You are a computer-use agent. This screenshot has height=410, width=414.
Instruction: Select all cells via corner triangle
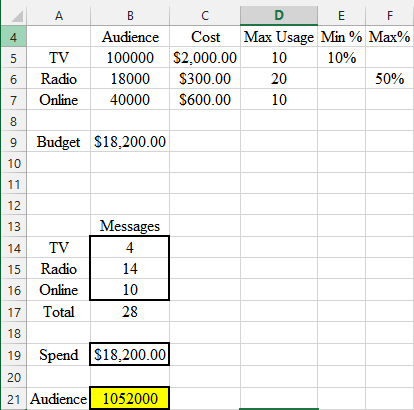[16, 16]
